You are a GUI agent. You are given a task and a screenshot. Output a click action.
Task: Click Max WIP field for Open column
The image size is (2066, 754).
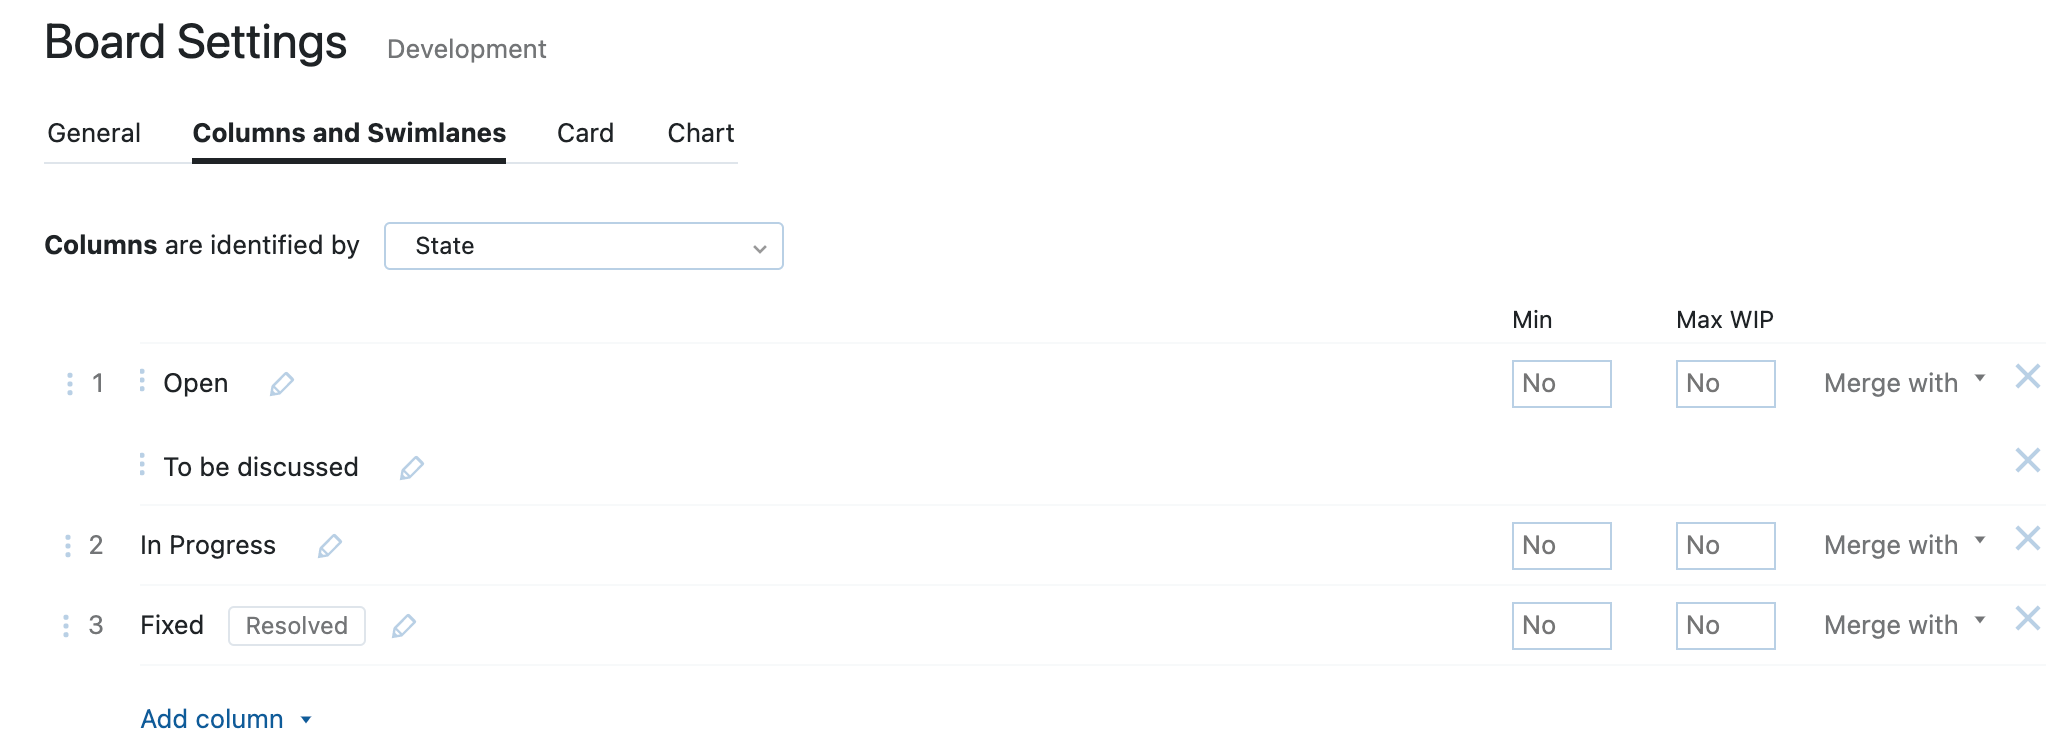click(1725, 384)
